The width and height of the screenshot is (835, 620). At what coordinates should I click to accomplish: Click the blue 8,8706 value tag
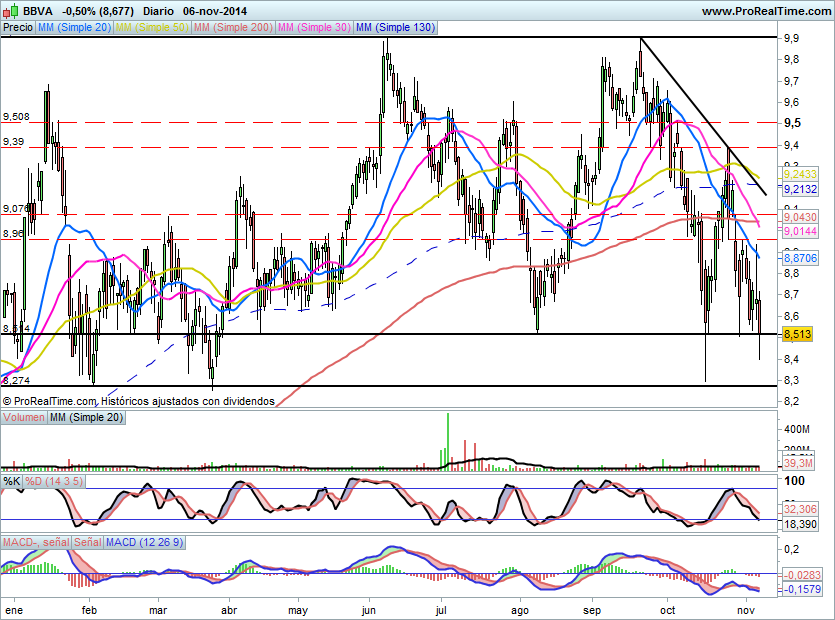click(x=800, y=258)
